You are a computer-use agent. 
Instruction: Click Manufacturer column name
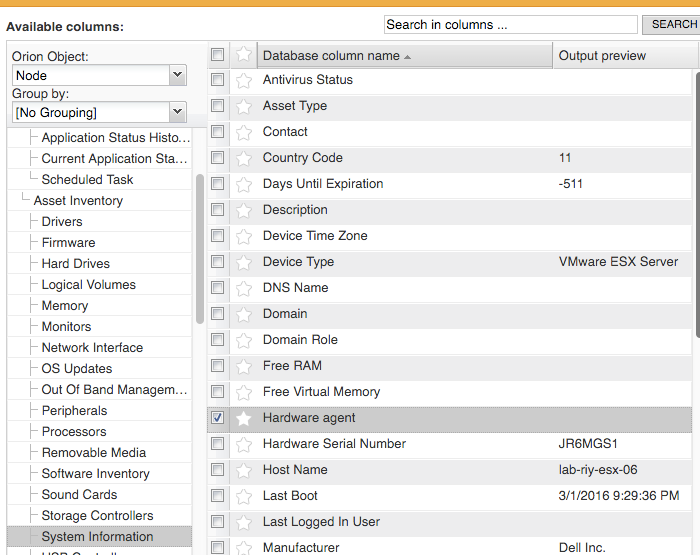tap(301, 547)
